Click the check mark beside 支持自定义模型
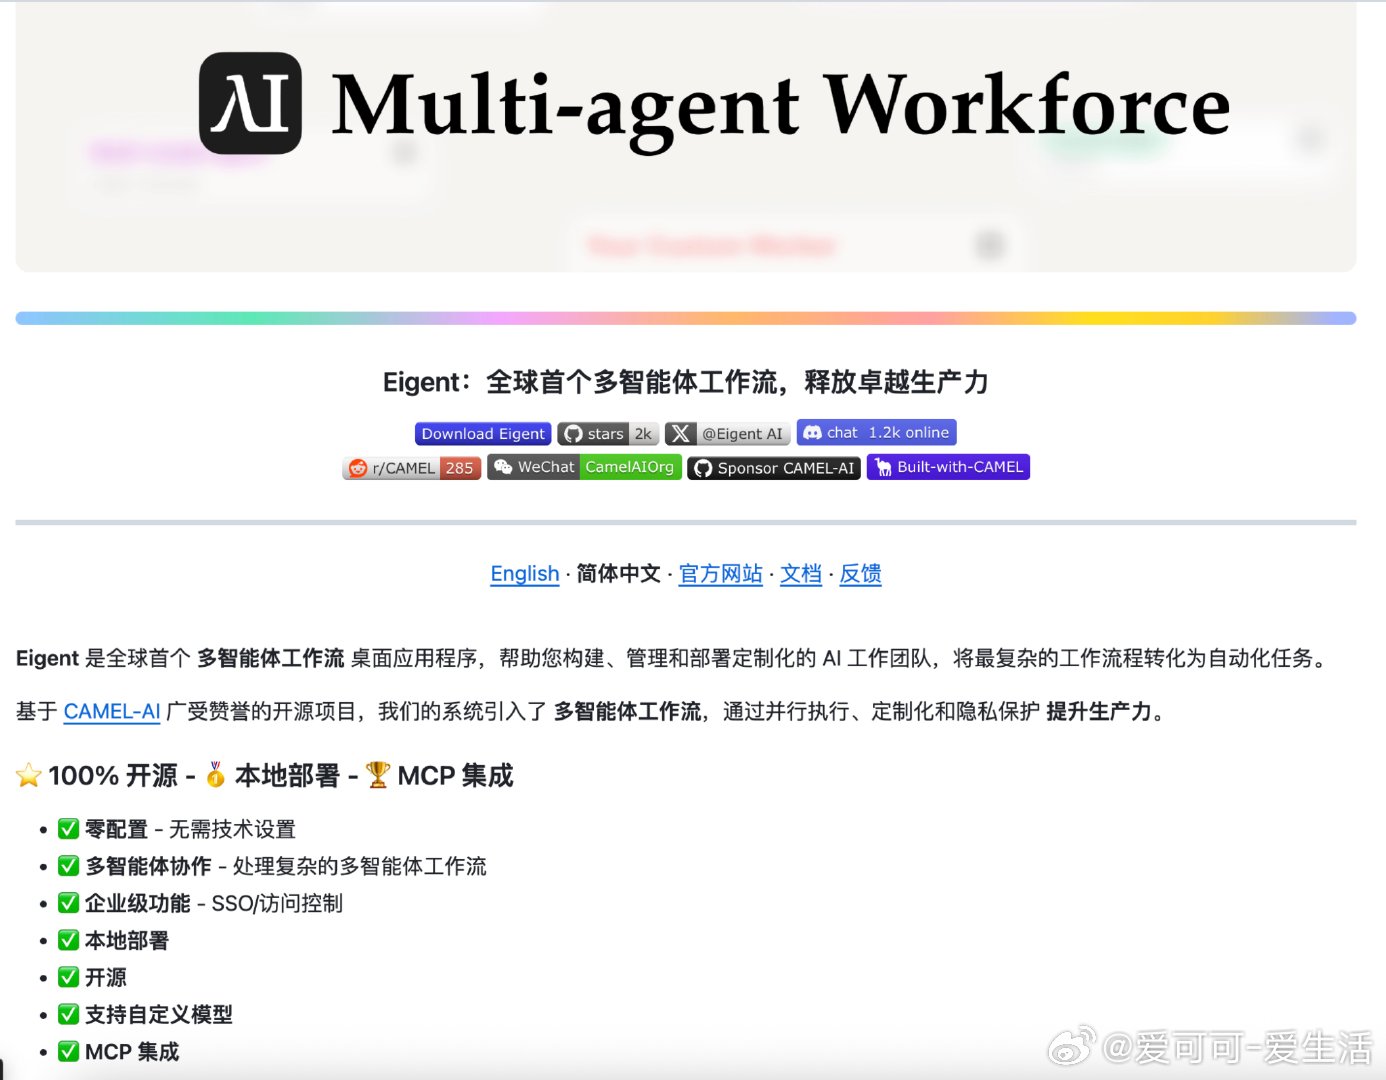Viewport: 1386px width, 1080px height. (68, 1014)
